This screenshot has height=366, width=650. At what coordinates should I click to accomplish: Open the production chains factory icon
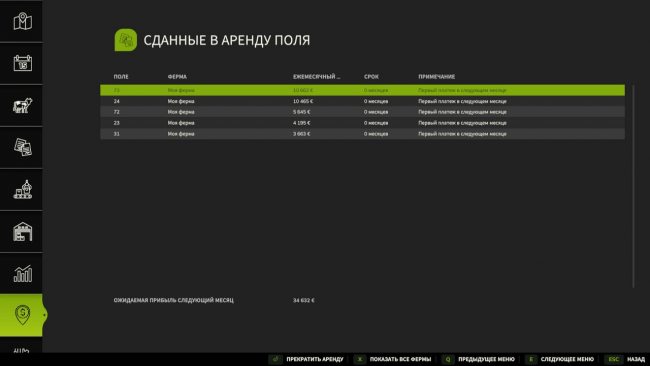pyautogui.click(x=22, y=189)
